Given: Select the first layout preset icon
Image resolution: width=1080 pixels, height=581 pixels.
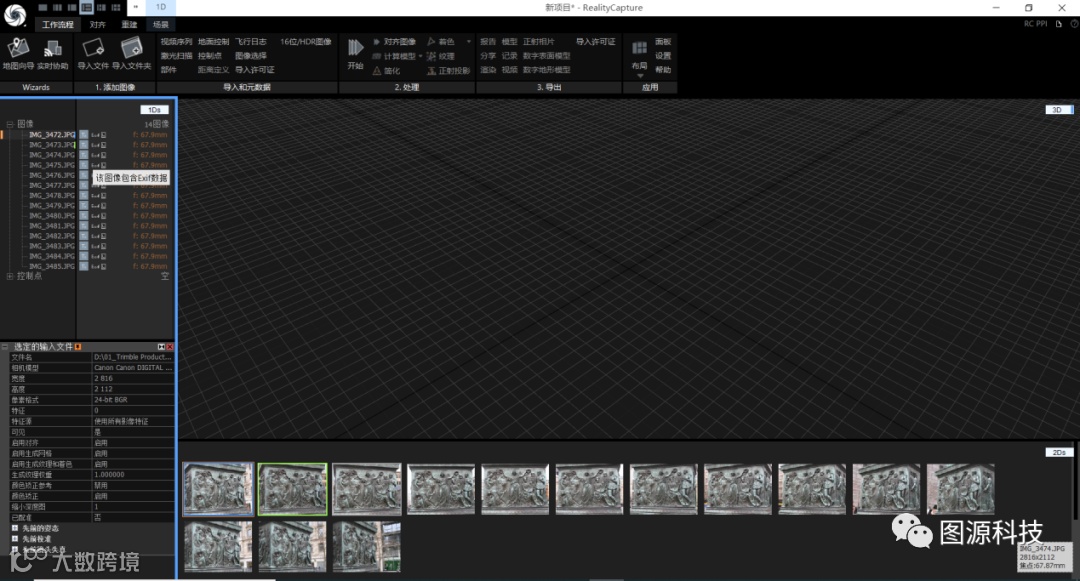Looking at the screenshot, I should (43, 8).
